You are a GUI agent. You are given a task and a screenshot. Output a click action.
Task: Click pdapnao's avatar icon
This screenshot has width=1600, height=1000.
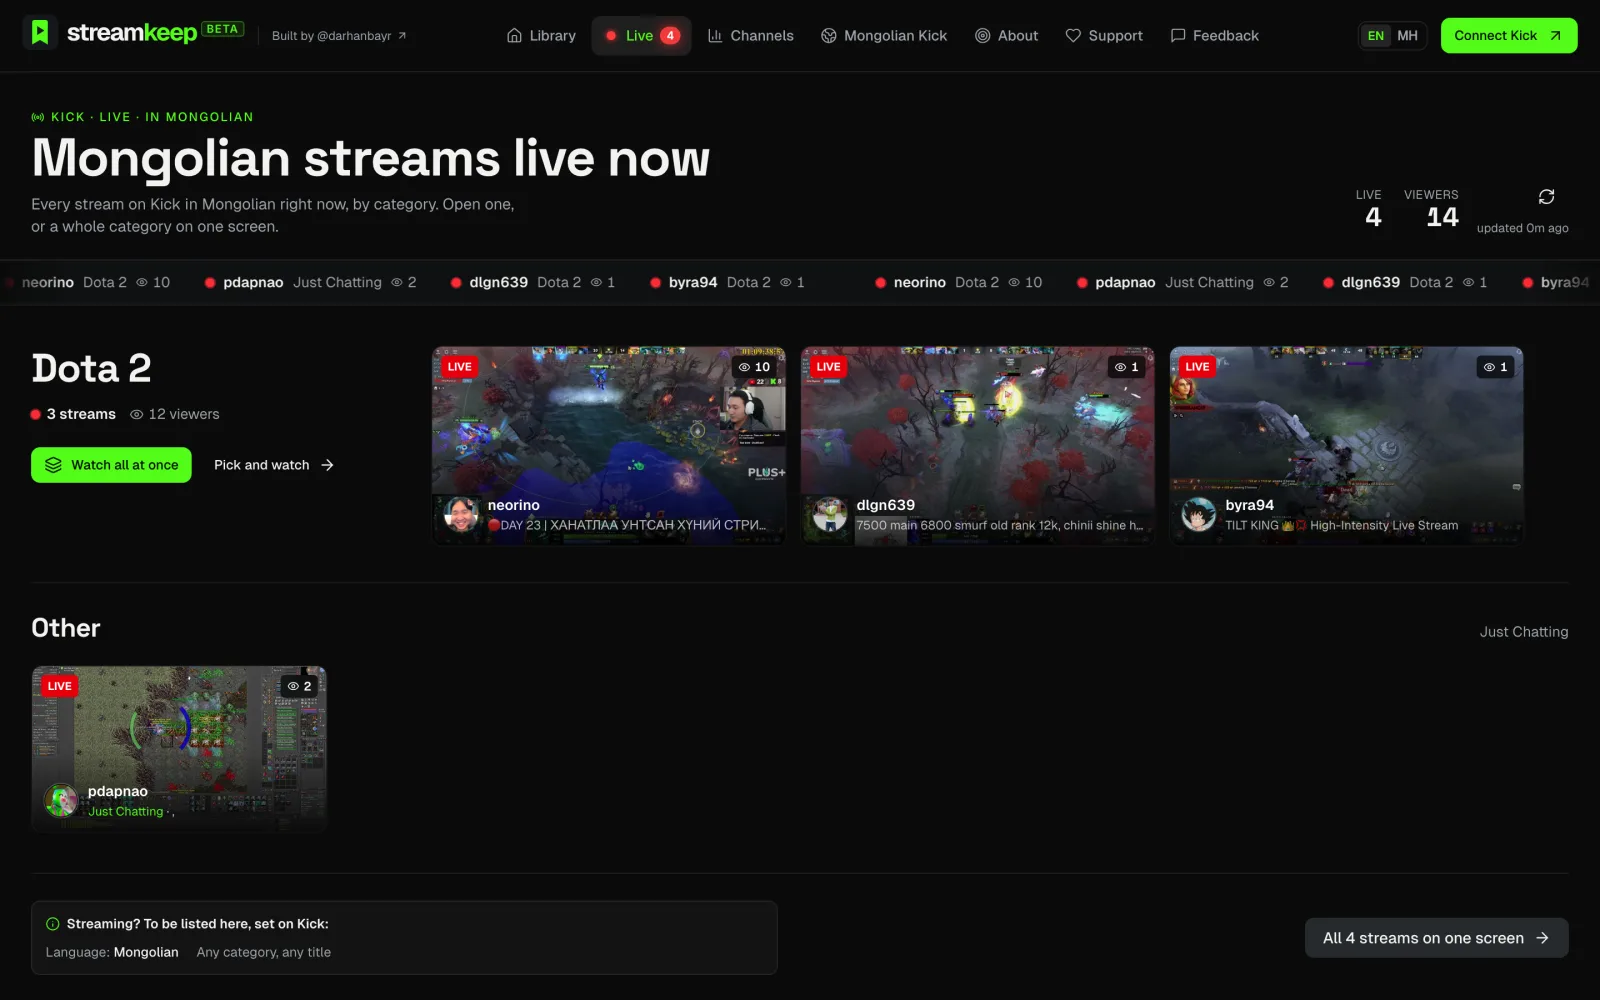pyautogui.click(x=61, y=801)
